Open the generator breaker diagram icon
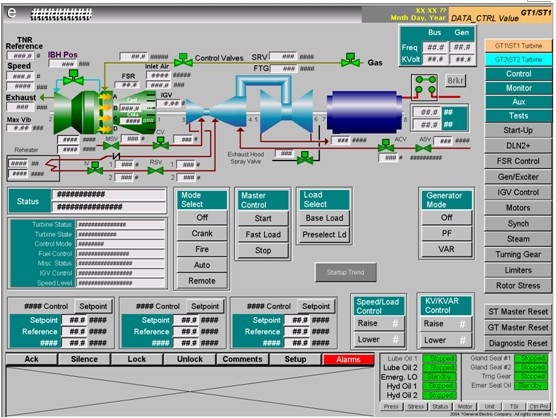 [425, 86]
